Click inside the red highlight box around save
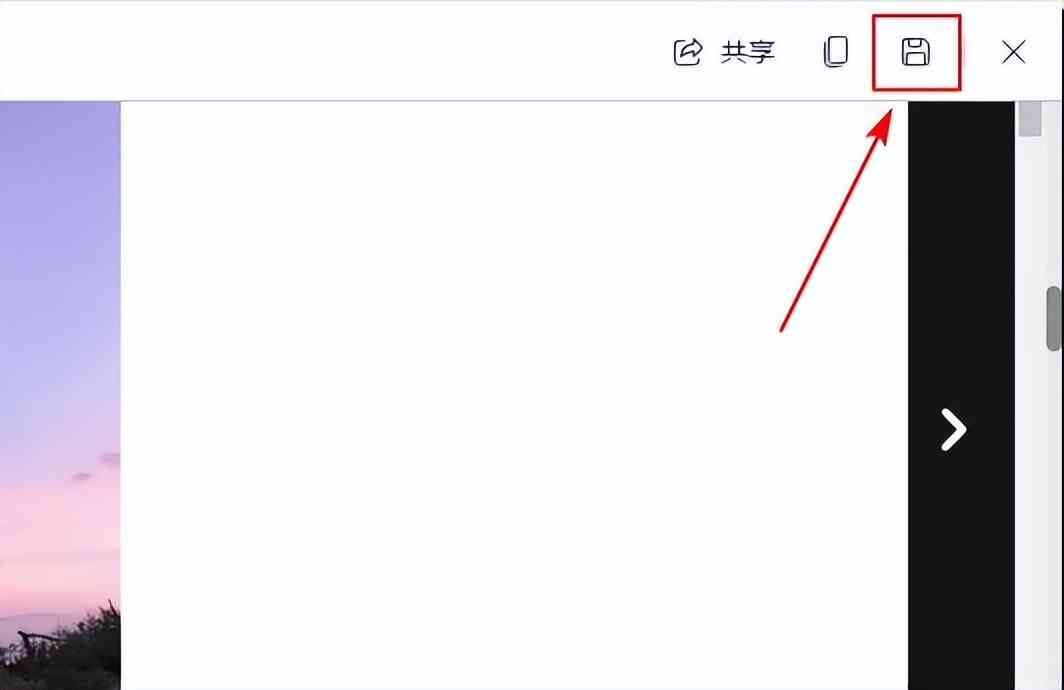The image size is (1064, 690). [916, 52]
